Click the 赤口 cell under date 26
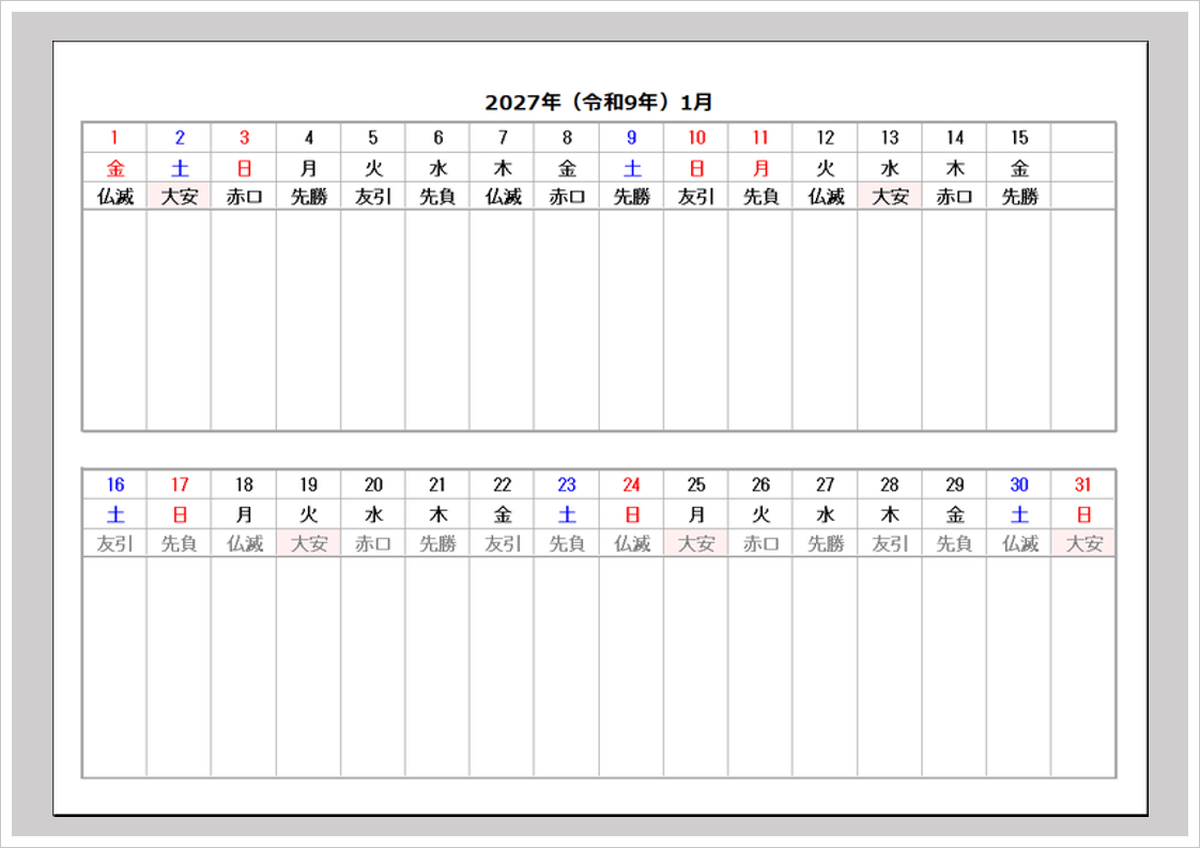 click(x=761, y=544)
